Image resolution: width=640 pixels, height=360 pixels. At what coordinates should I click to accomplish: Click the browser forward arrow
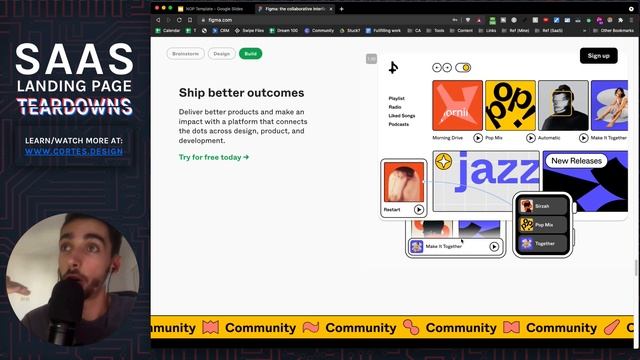point(169,20)
